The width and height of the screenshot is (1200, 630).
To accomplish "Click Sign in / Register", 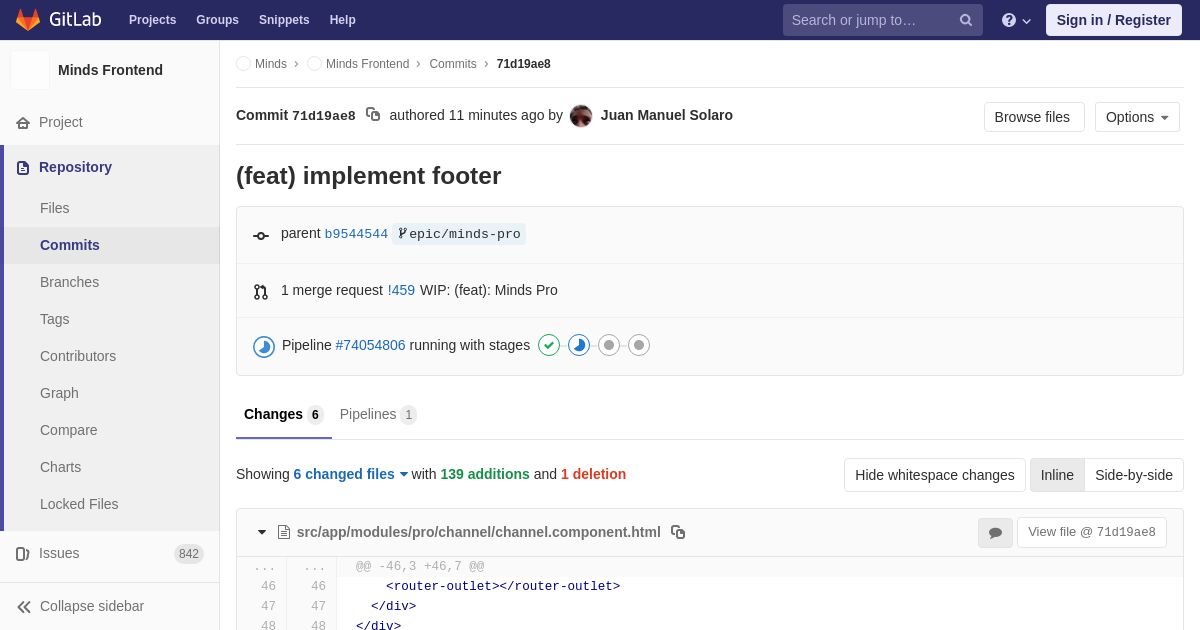I will (x=1114, y=20).
